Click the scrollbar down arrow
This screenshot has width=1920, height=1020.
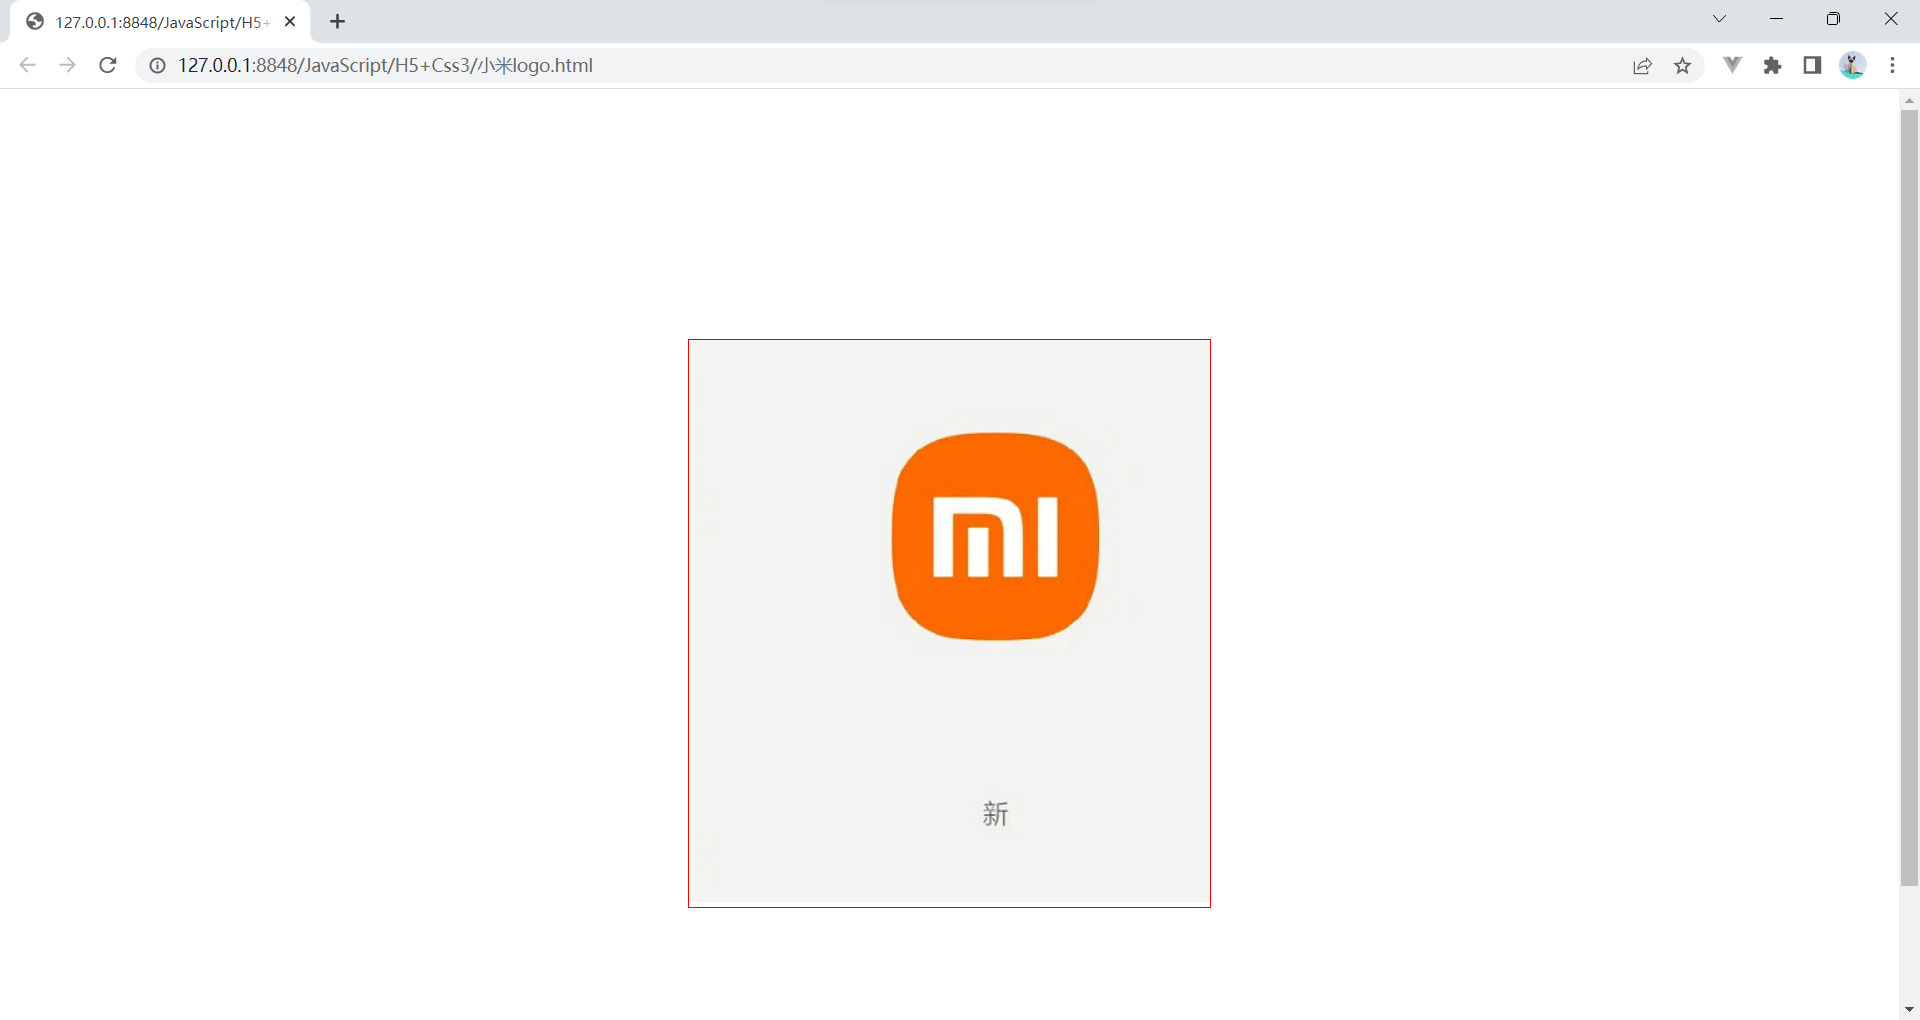click(1909, 1009)
